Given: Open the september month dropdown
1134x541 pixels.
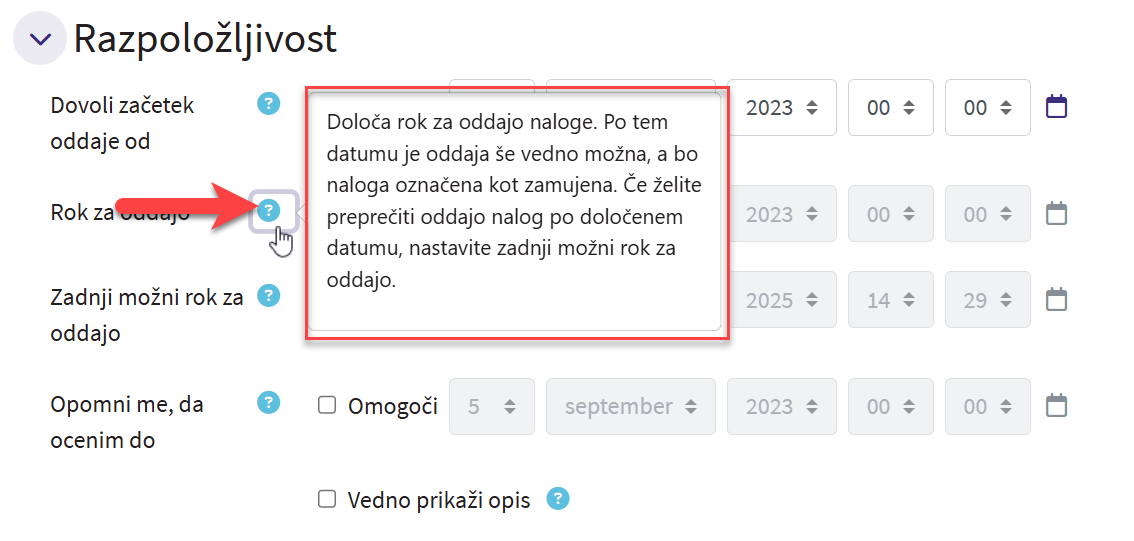Looking at the screenshot, I should [630, 407].
